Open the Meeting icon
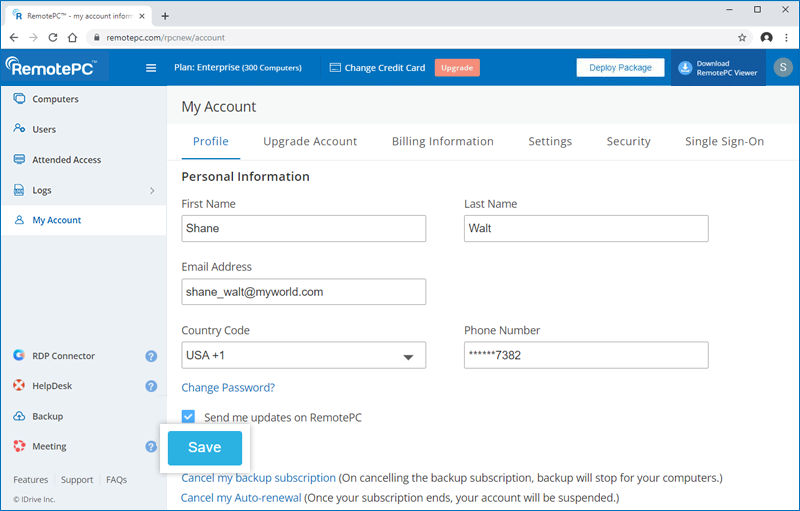The height and width of the screenshot is (511, 800). click(x=19, y=446)
